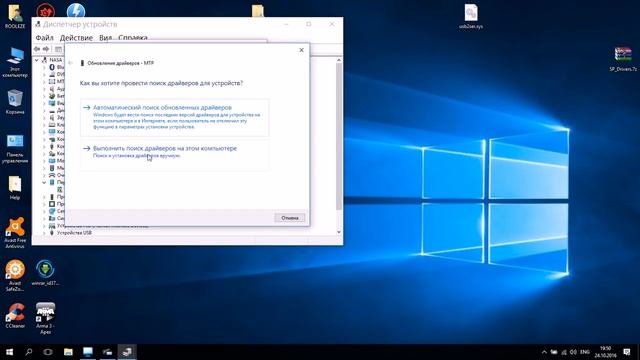Click the taskbar search magnifier
The height and width of the screenshot is (360, 640).
point(29,352)
